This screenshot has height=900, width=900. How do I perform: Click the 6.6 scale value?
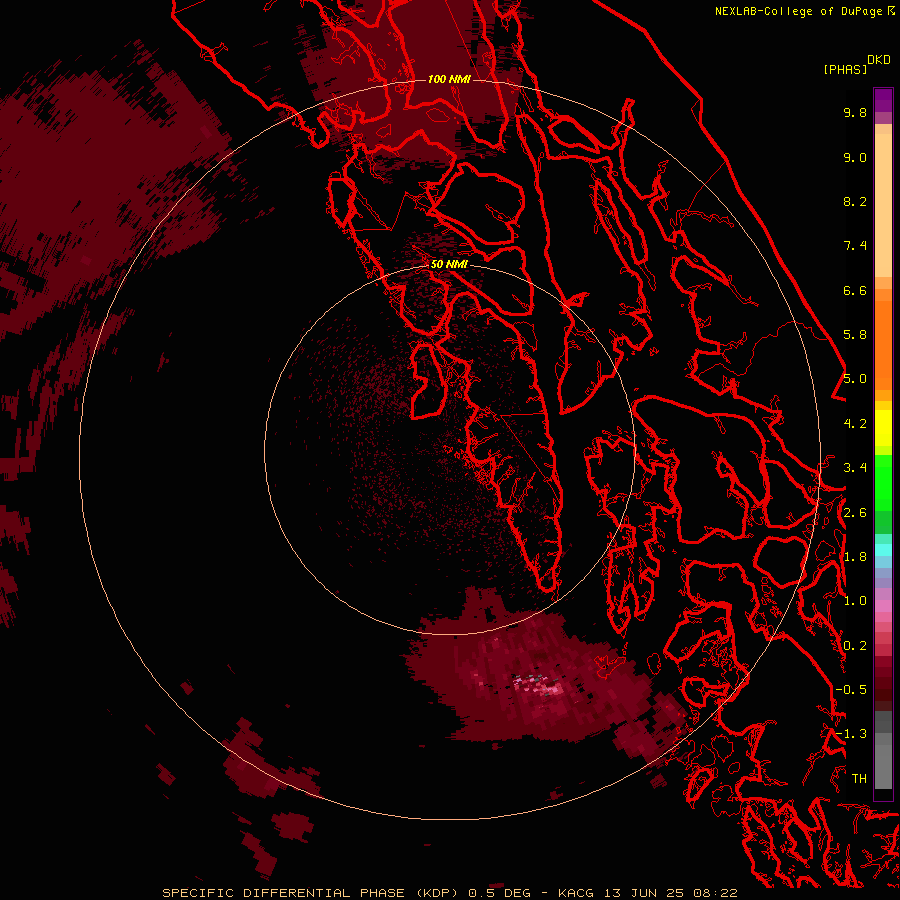(x=855, y=290)
